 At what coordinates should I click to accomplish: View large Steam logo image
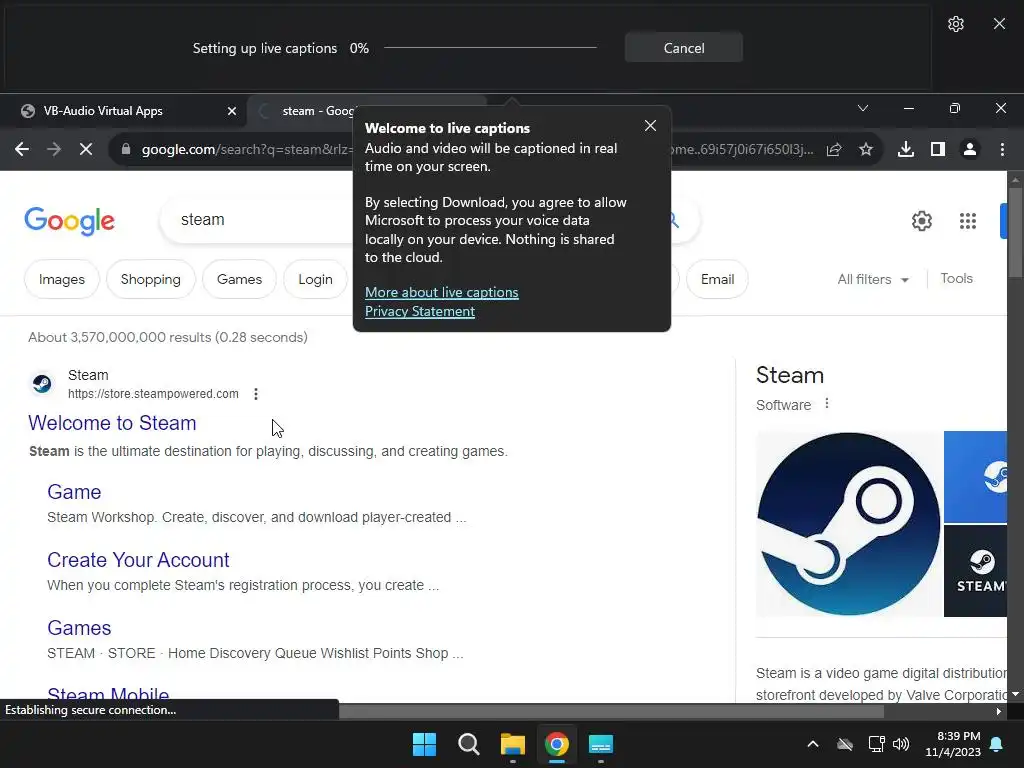(x=848, y=524)
